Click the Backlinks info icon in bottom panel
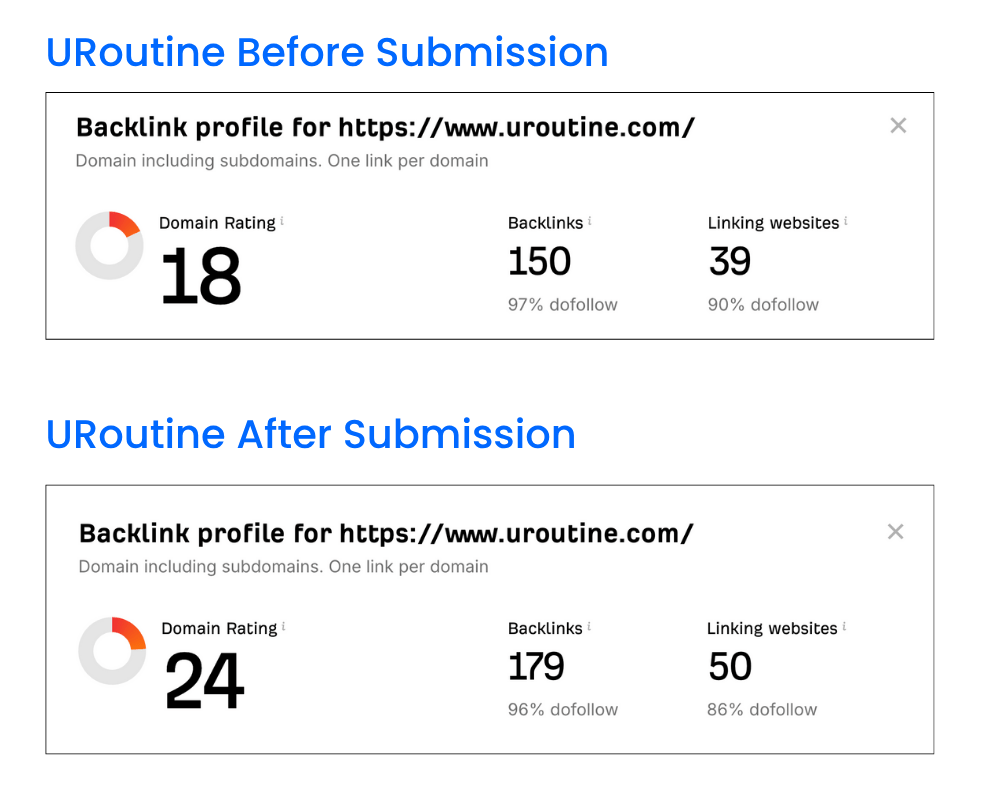This screenshot has height=797, width=985. 589,627
